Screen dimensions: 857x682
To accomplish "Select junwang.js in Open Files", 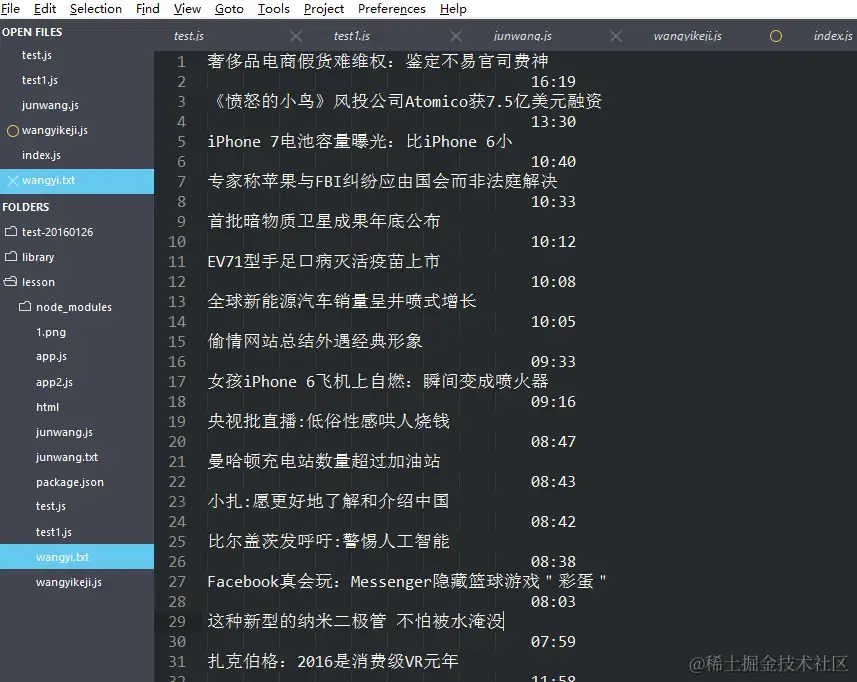I will coord(50,105).
